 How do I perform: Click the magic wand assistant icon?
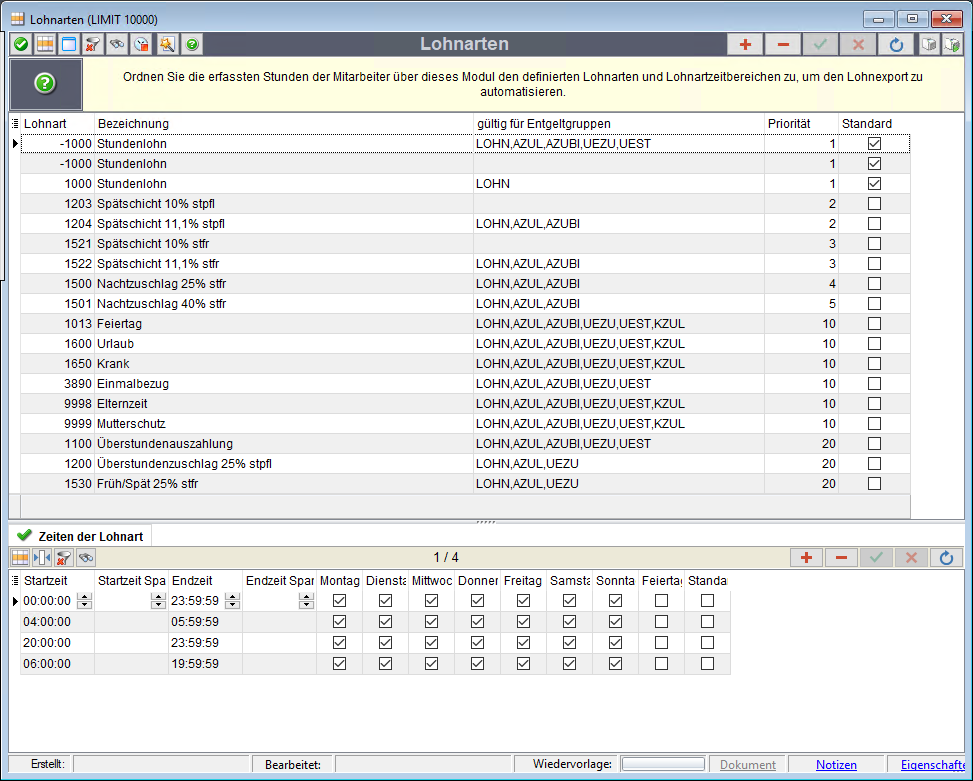coord(166,45)
